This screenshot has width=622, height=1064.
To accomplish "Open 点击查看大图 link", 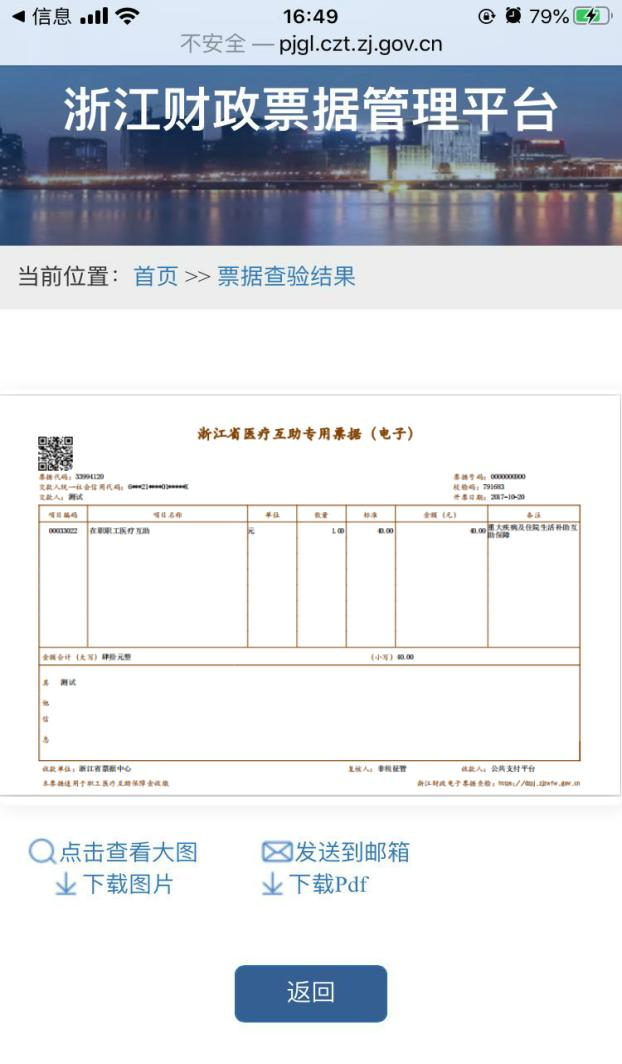I will coord(128,852).
